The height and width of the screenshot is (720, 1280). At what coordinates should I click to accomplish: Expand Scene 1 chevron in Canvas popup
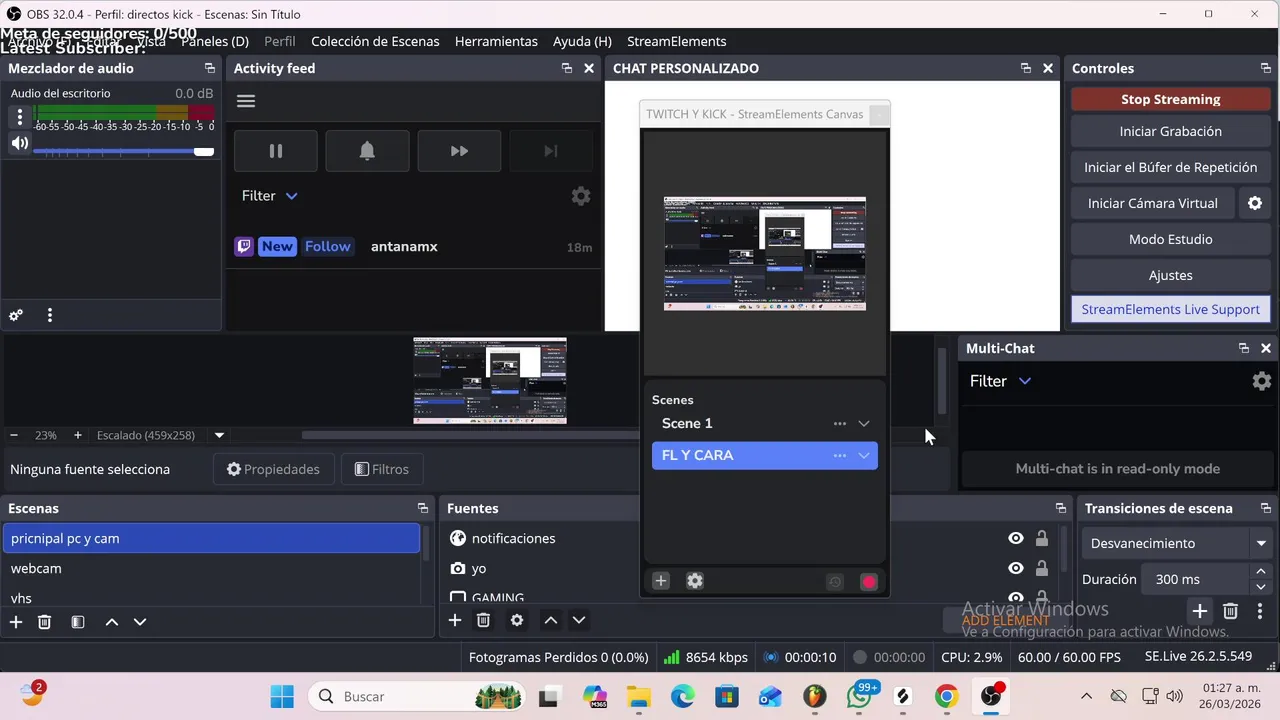click(864, 424)
